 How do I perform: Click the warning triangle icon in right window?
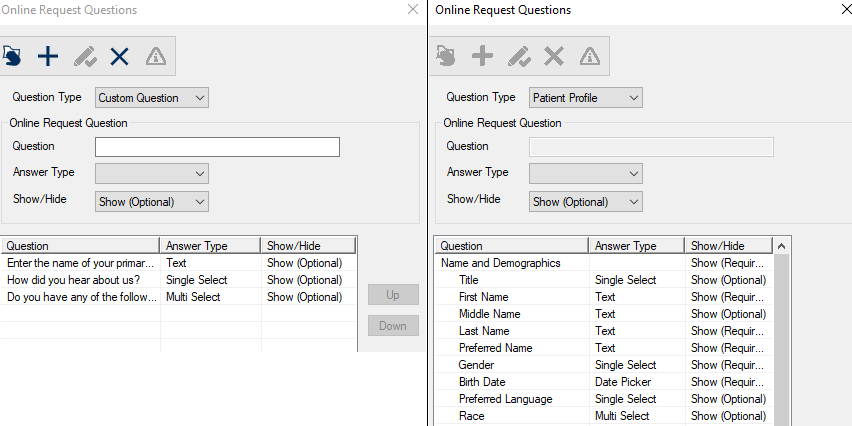coord(590,56)
